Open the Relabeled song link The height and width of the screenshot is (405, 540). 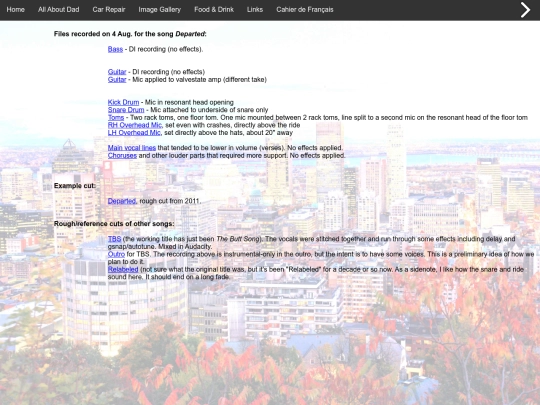(x=123, y=269)
